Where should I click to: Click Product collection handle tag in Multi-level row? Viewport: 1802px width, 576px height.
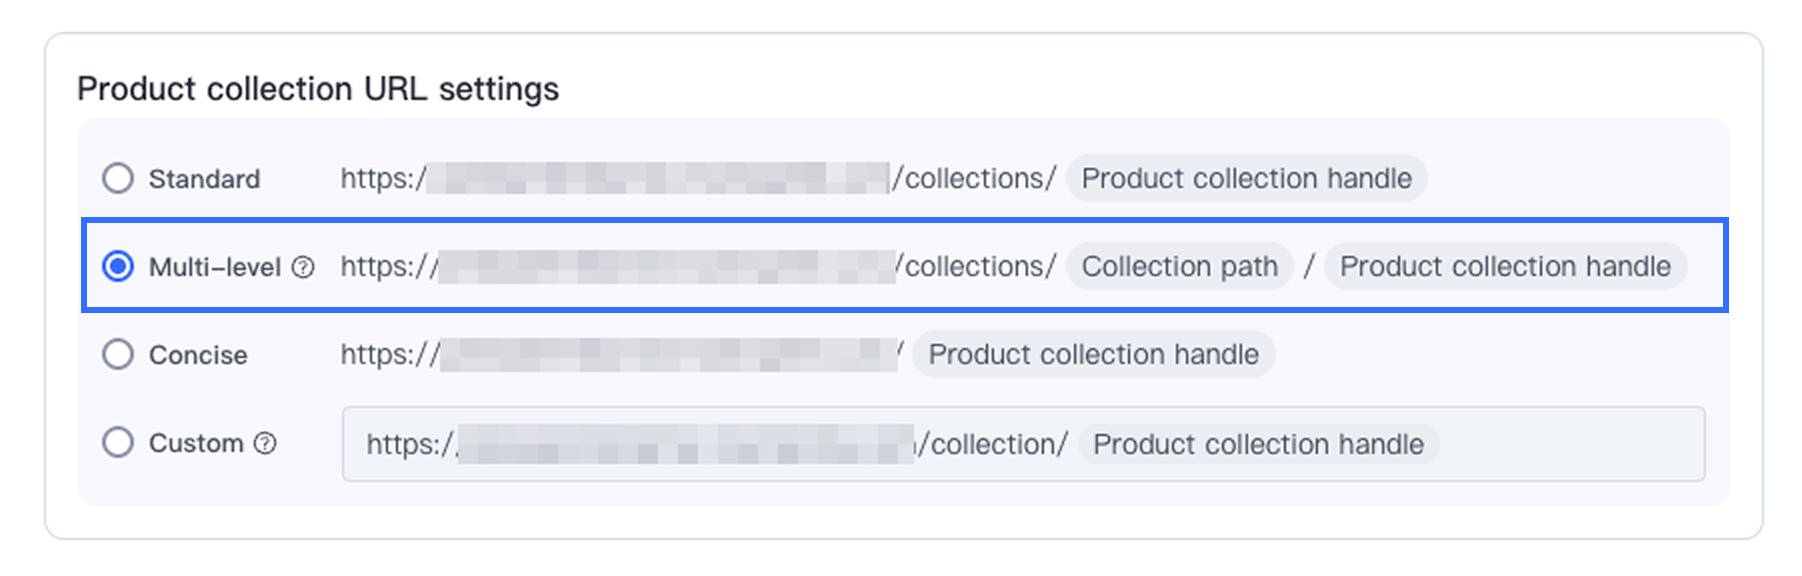click(1505, 266)
